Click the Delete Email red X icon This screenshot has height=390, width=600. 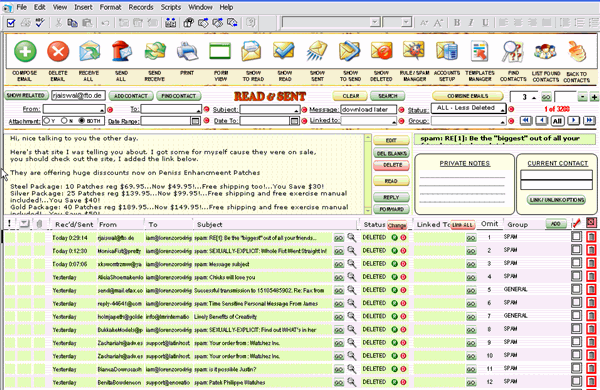(58, 51)
